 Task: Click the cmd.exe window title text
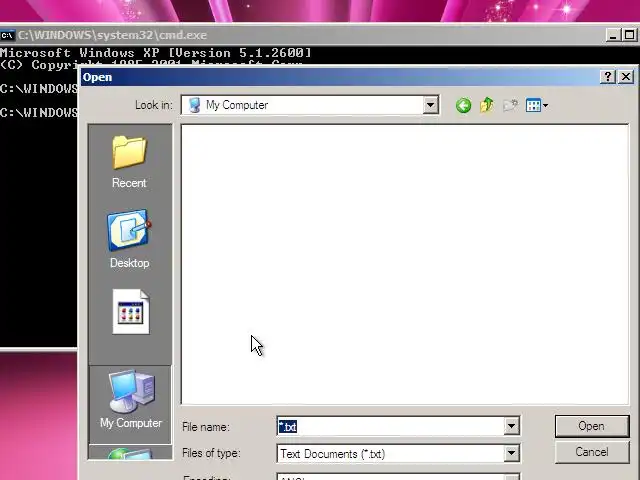point(113,35)
